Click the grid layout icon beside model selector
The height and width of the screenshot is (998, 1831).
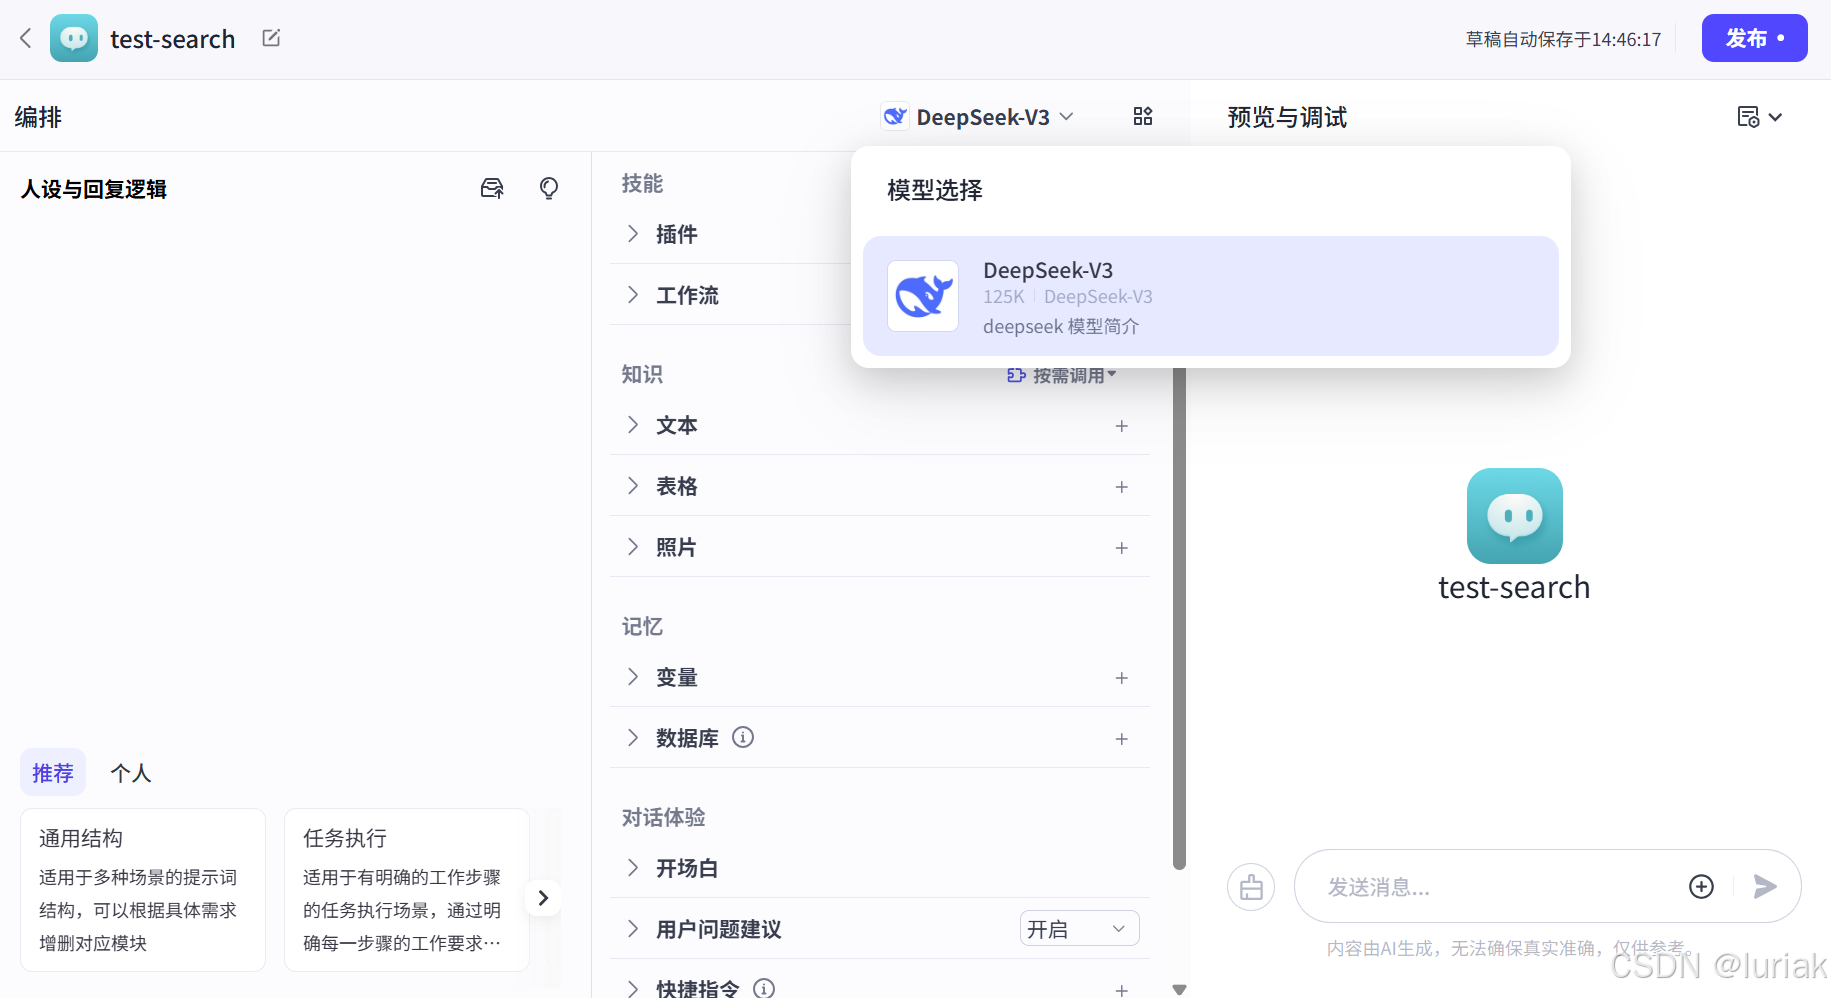(1143, 117)
